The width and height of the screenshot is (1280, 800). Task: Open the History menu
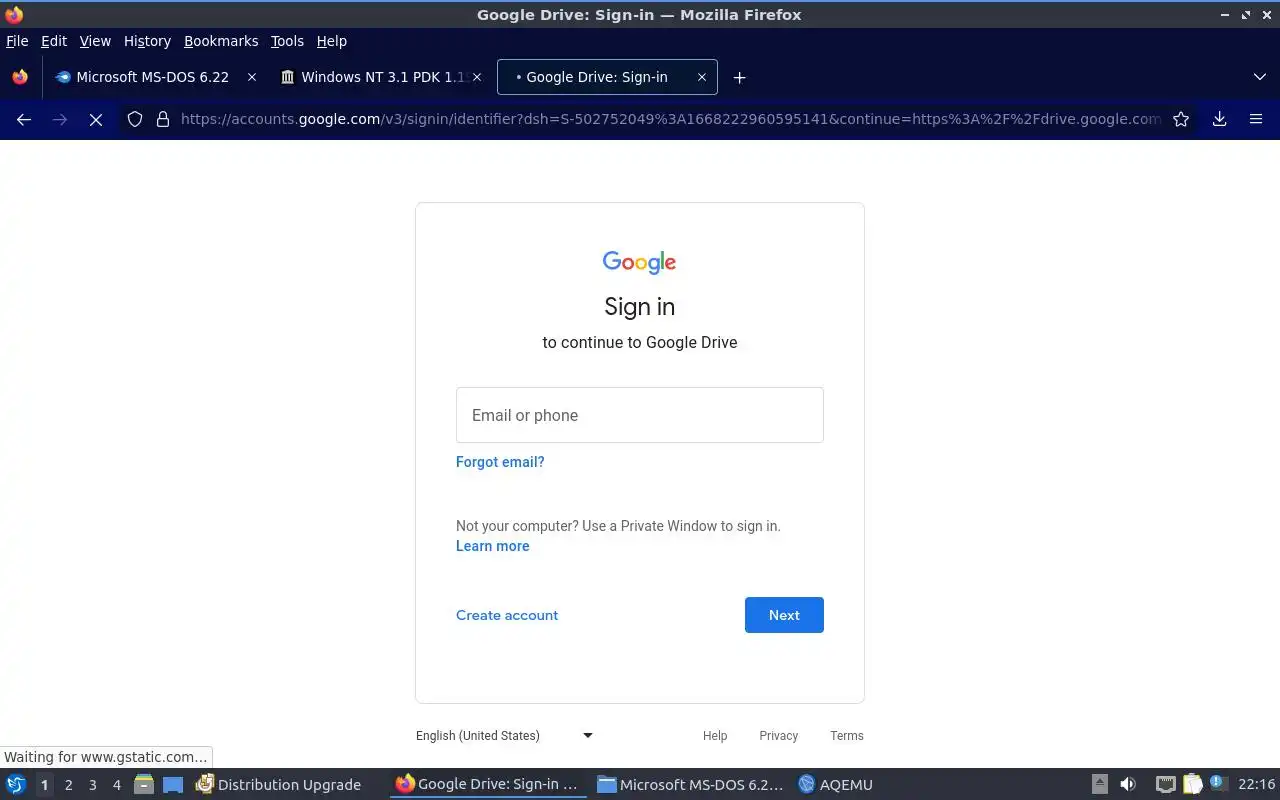[x=147, y=41]
